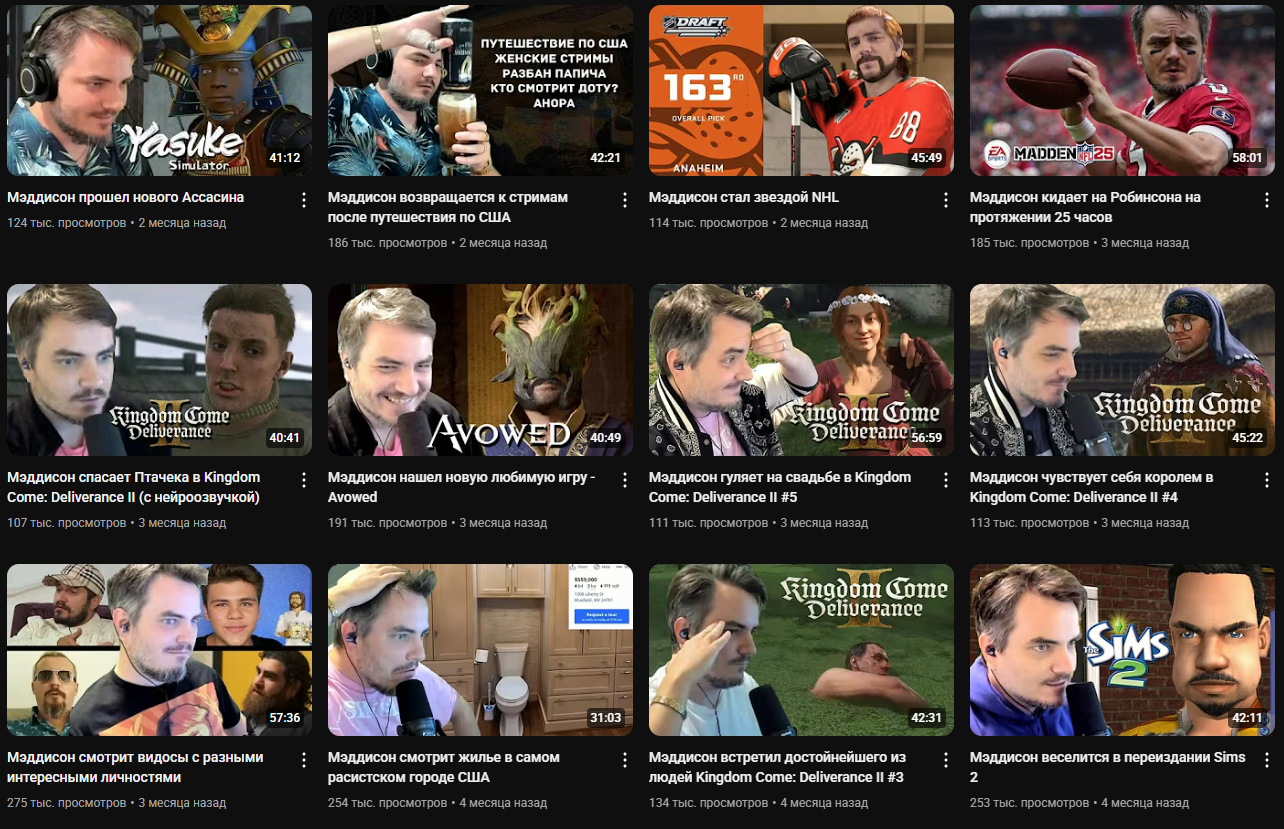Image resolution: width=1284 pixels, height=829 pixels.
Task: Open the Madden NFL 25 thumbnail
Action: (1122, 90)
